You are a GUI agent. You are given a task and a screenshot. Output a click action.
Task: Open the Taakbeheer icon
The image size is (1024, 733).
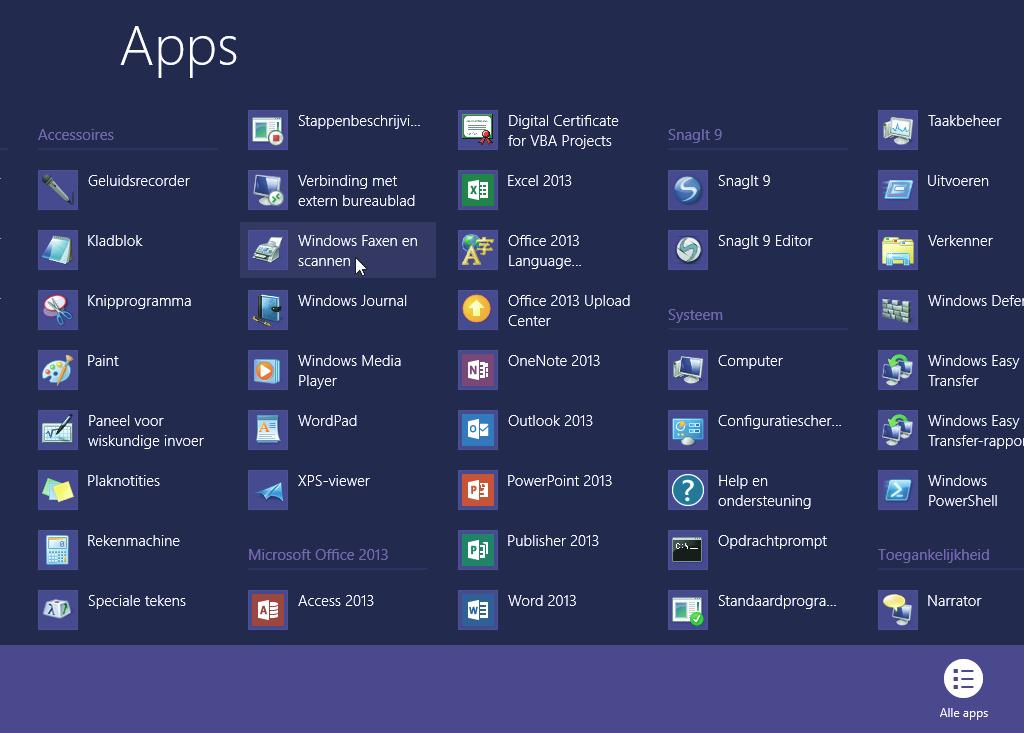(x=898, y=130)
